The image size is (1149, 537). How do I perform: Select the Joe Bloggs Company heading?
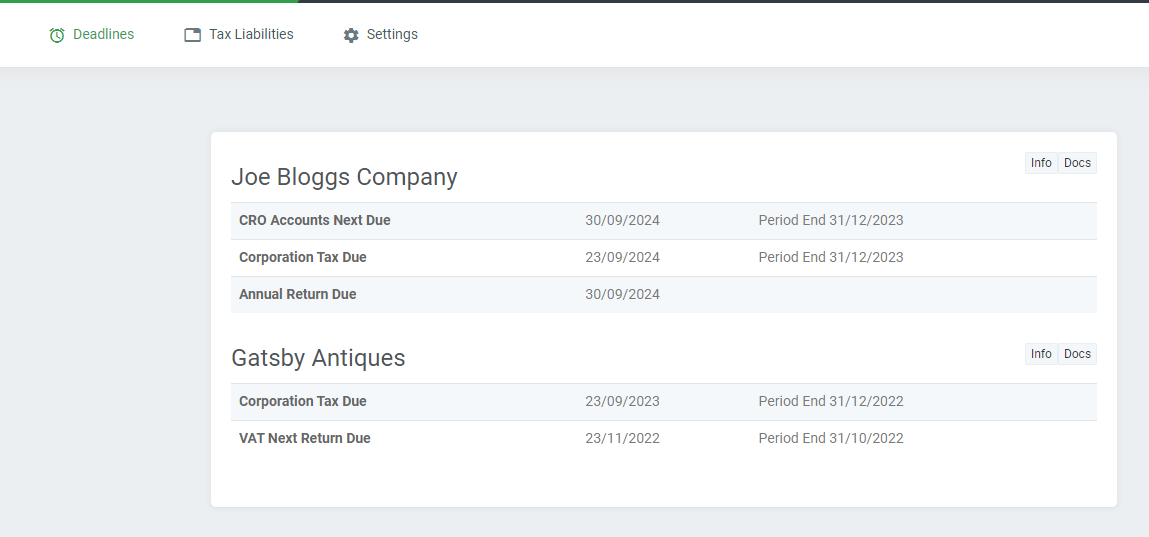(x=344, y=177)
